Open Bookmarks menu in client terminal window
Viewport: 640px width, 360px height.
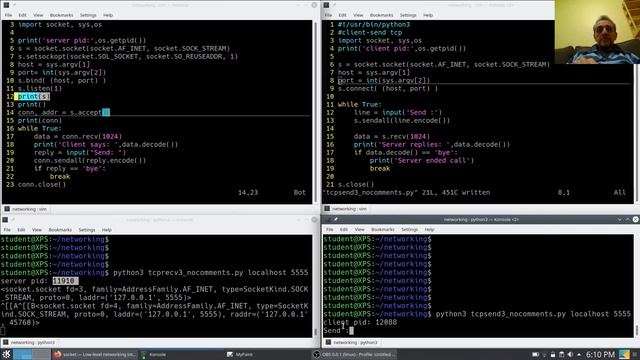tap(383, 229)
